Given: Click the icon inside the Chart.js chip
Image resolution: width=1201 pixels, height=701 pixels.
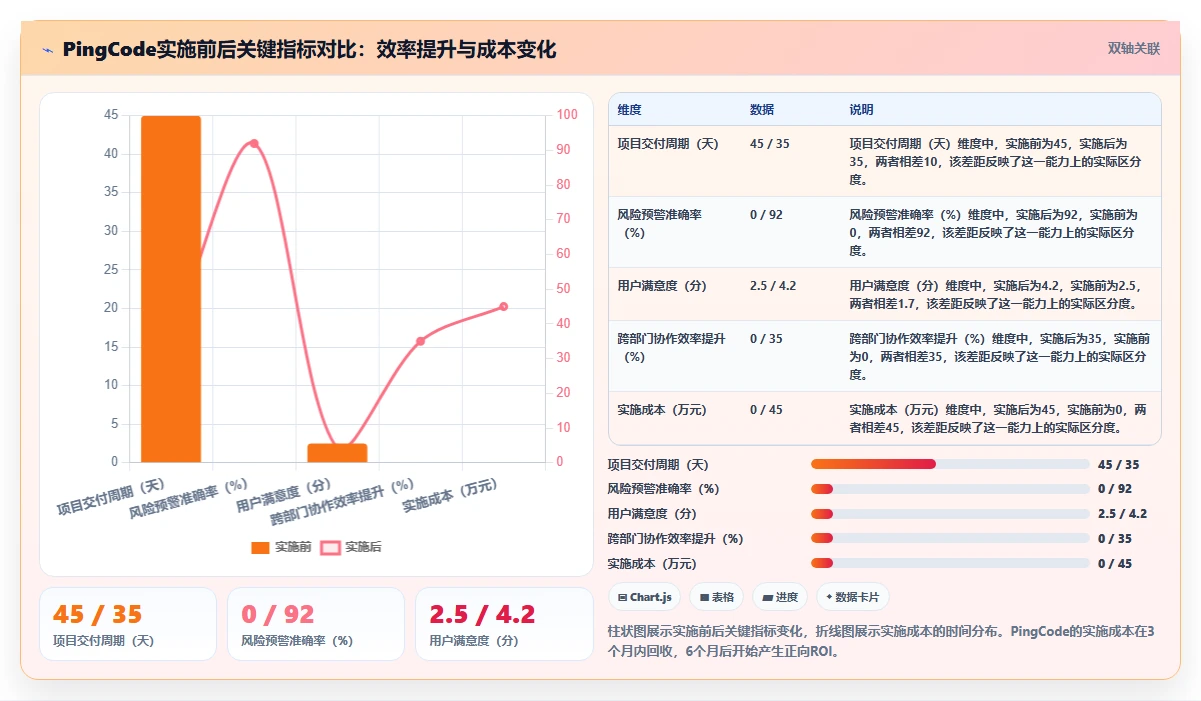Looking at the screenshot, I should (623, 597).
